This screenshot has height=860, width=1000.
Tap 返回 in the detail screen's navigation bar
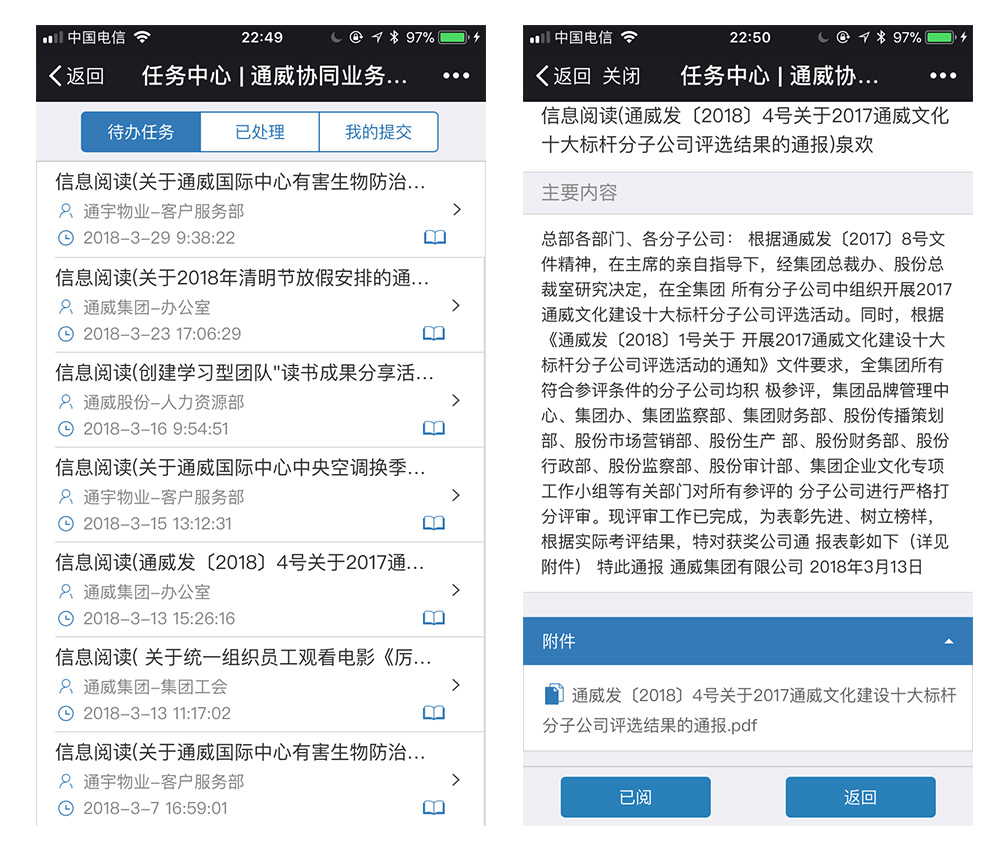pyautogui.click(x=563, y=76)
